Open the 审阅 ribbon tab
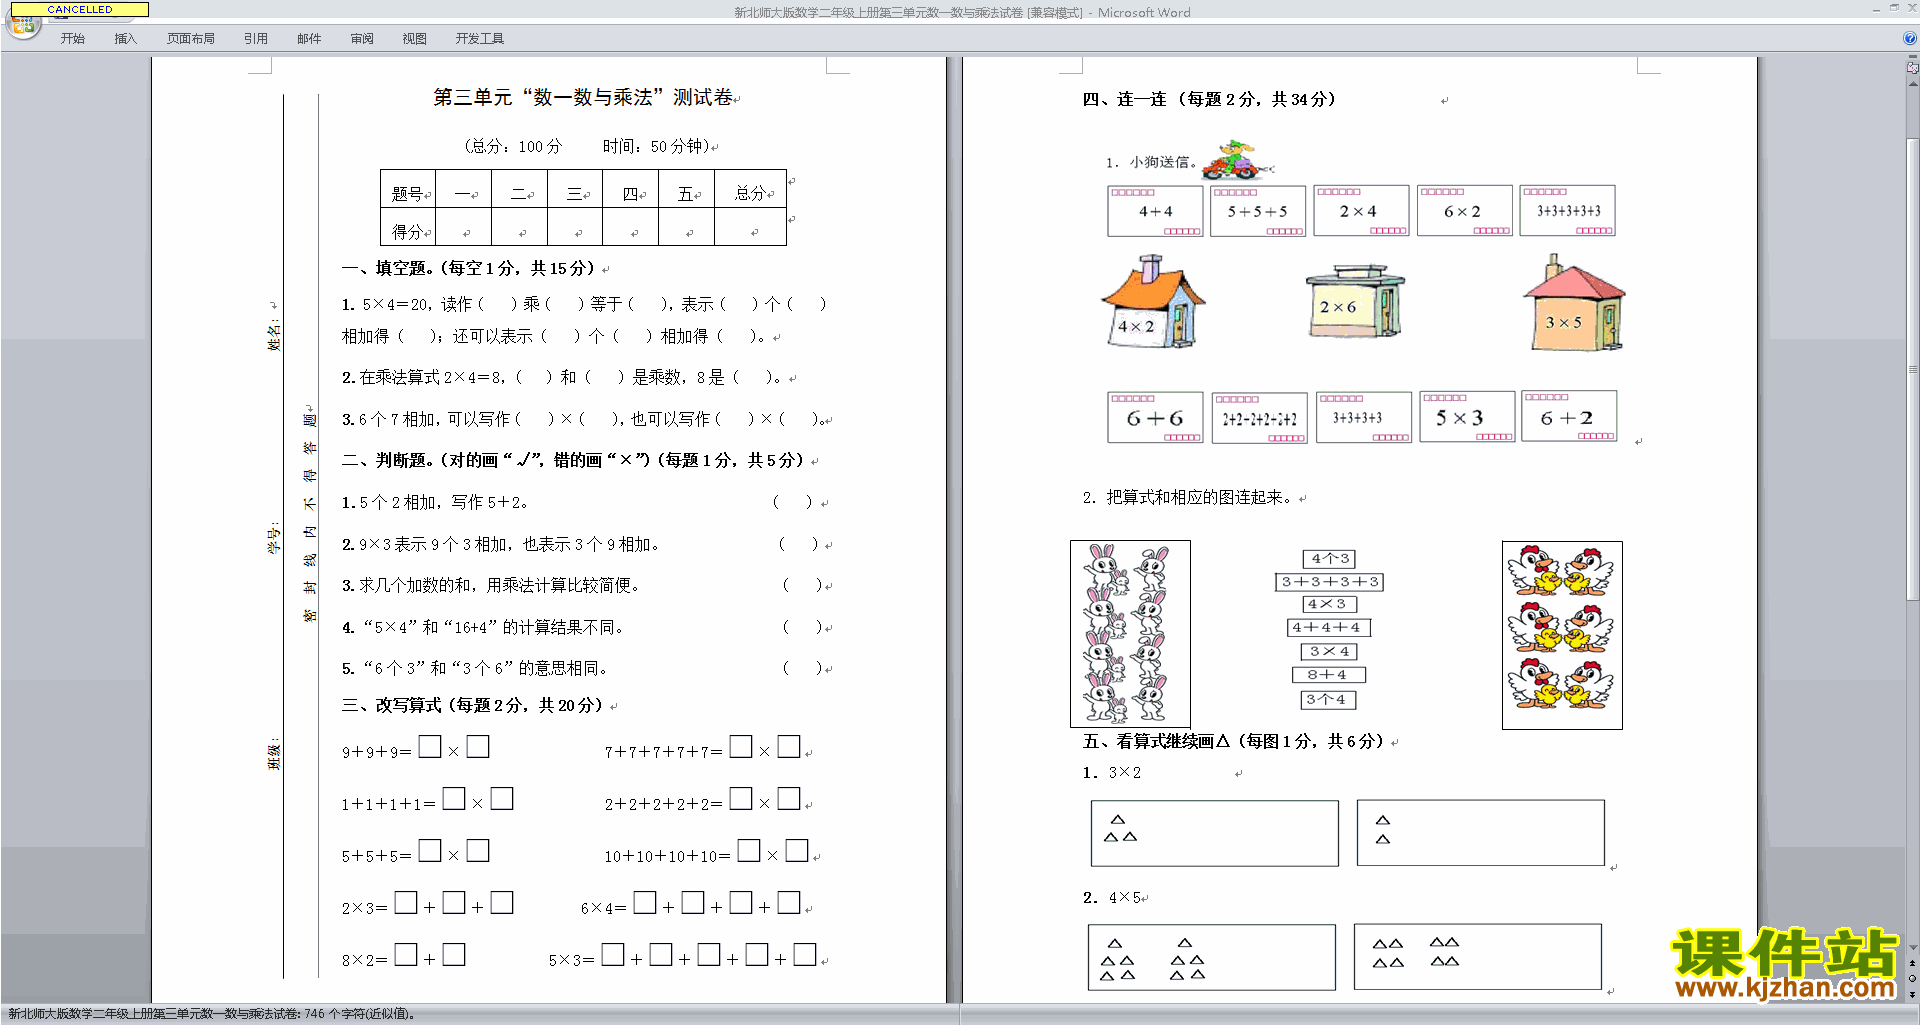This screenshot has width=1920, height=1025. point(362,38)
